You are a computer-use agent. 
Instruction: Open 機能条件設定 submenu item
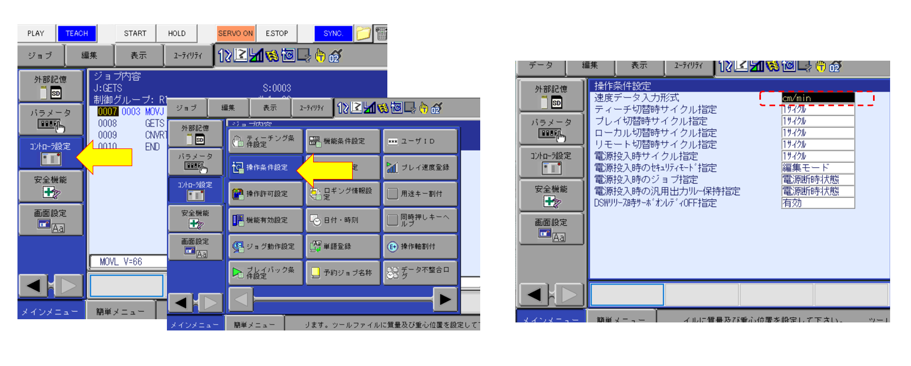[x=343, y=141]
